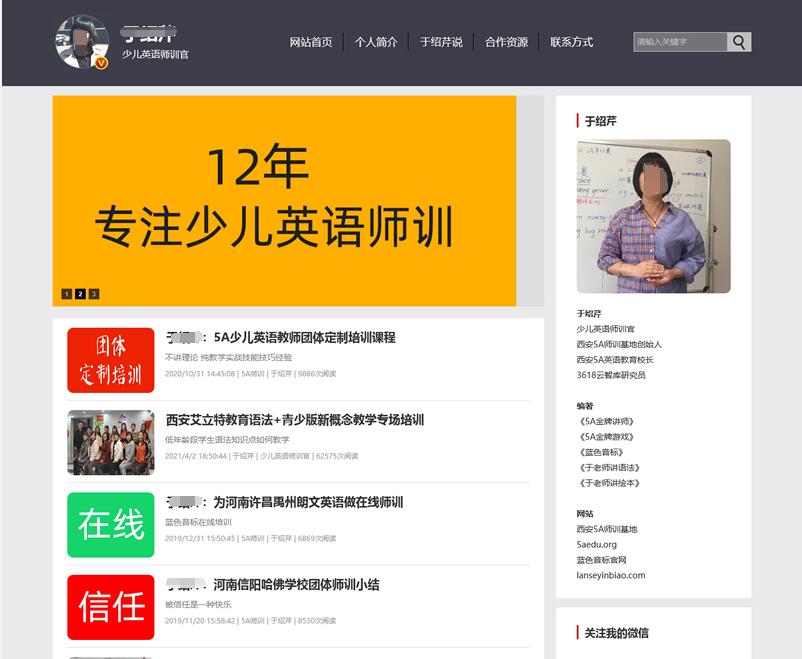Open the red 信任 article thumbnail
This screenshot has width=802, height=659.
pos(110,607)
